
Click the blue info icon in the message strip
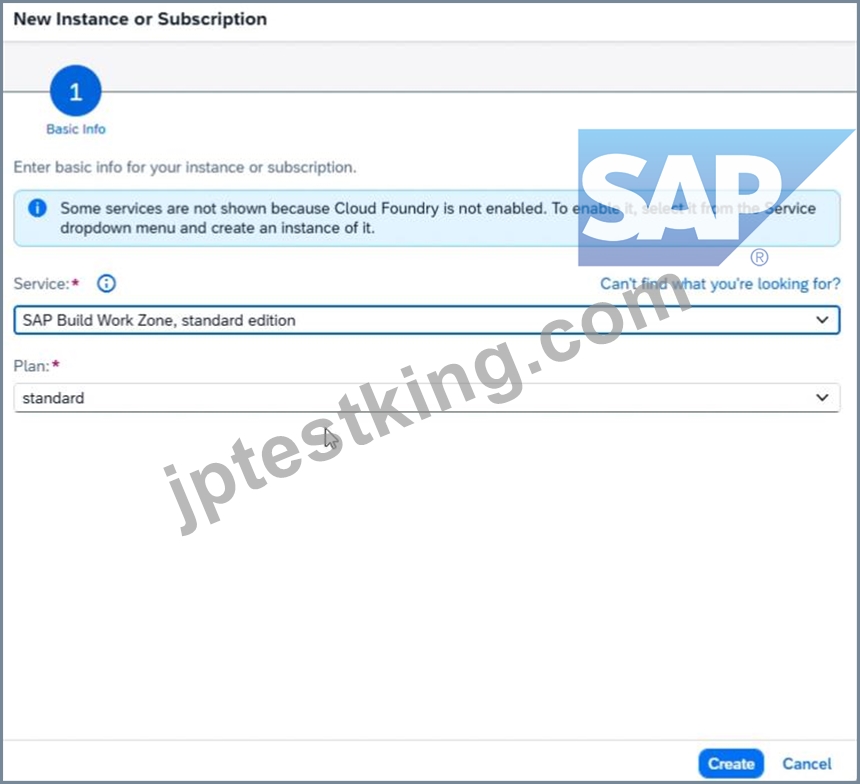[x=37, y=208]
